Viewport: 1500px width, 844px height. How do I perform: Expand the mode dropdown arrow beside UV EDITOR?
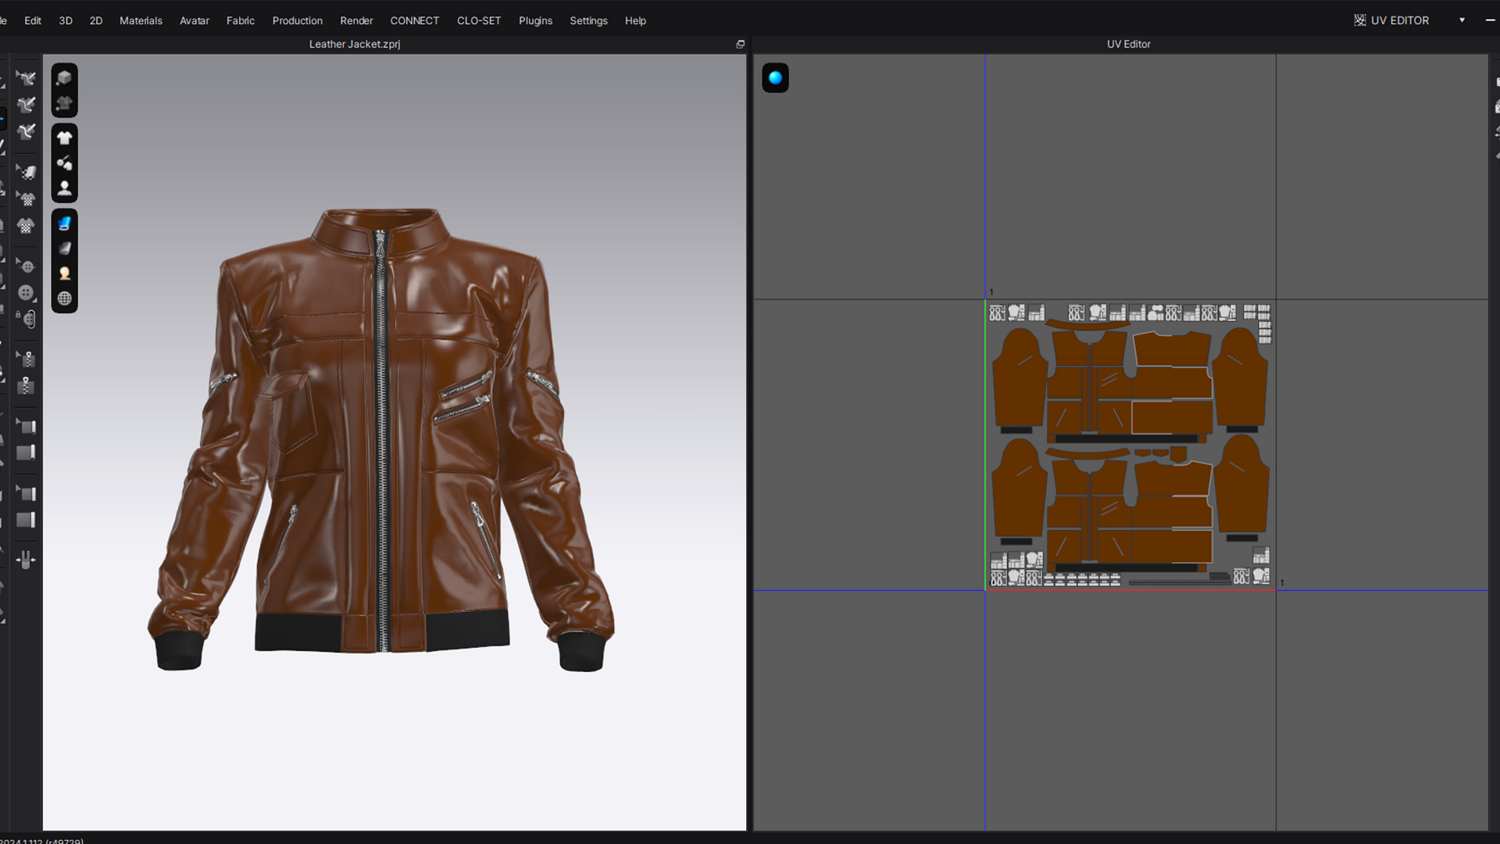1462,20
